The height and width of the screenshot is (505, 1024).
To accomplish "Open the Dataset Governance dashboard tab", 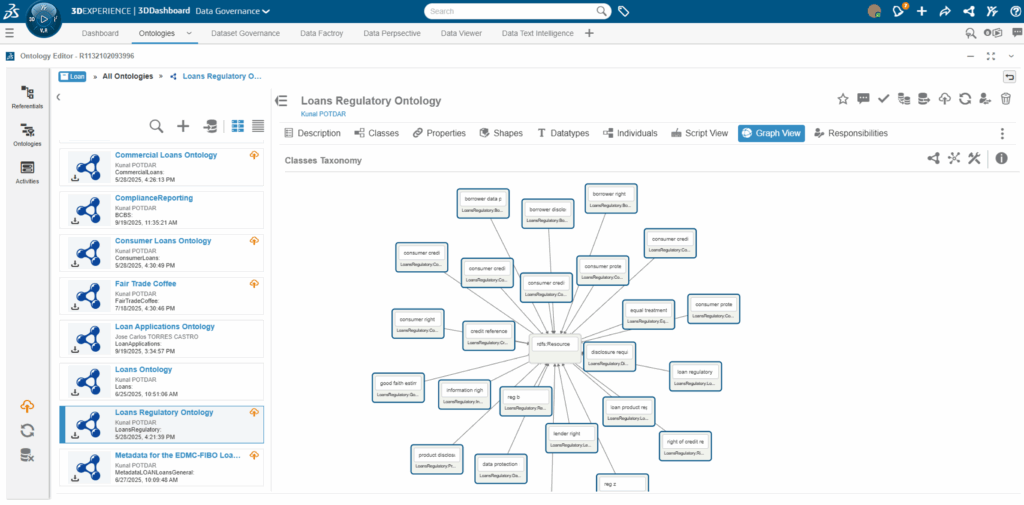I will (x=245, y=33).
